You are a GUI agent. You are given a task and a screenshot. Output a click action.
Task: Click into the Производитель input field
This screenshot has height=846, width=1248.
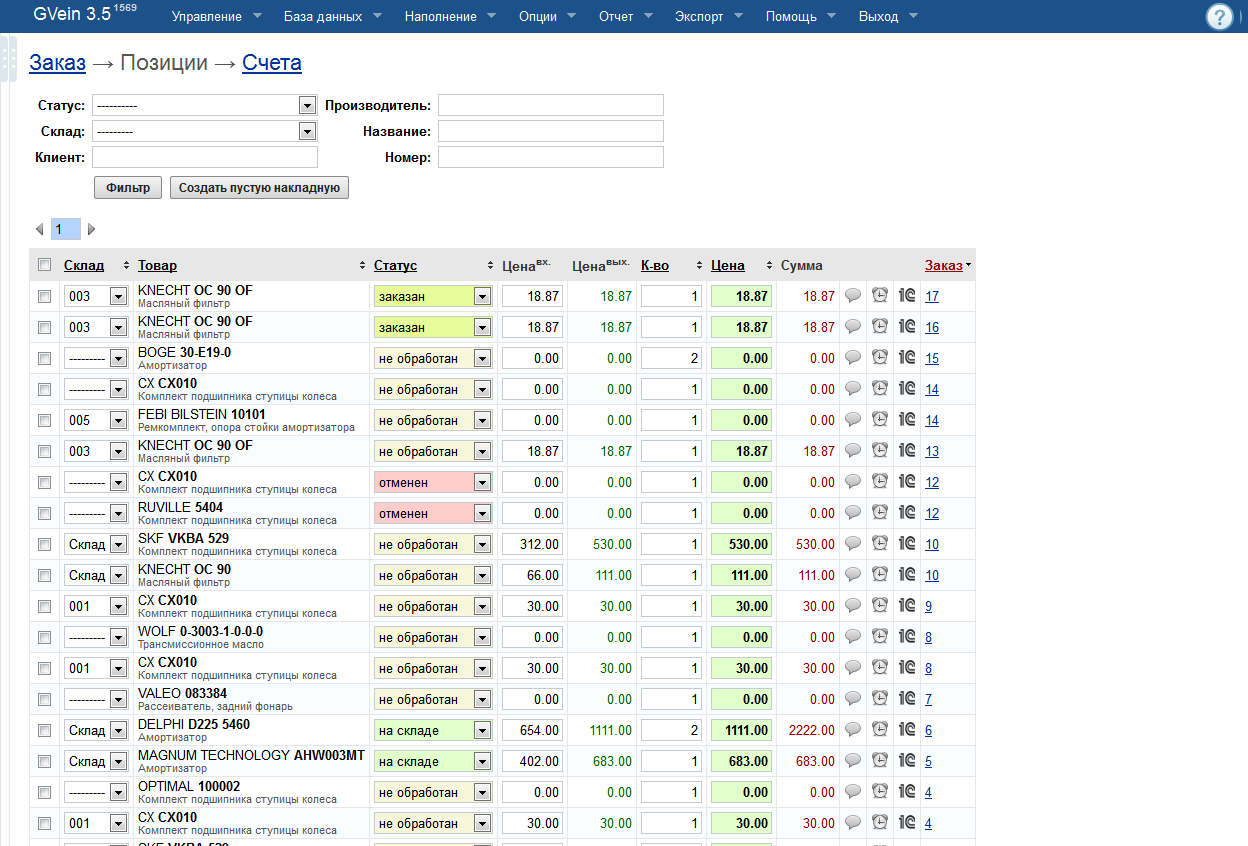coord(550,105)
